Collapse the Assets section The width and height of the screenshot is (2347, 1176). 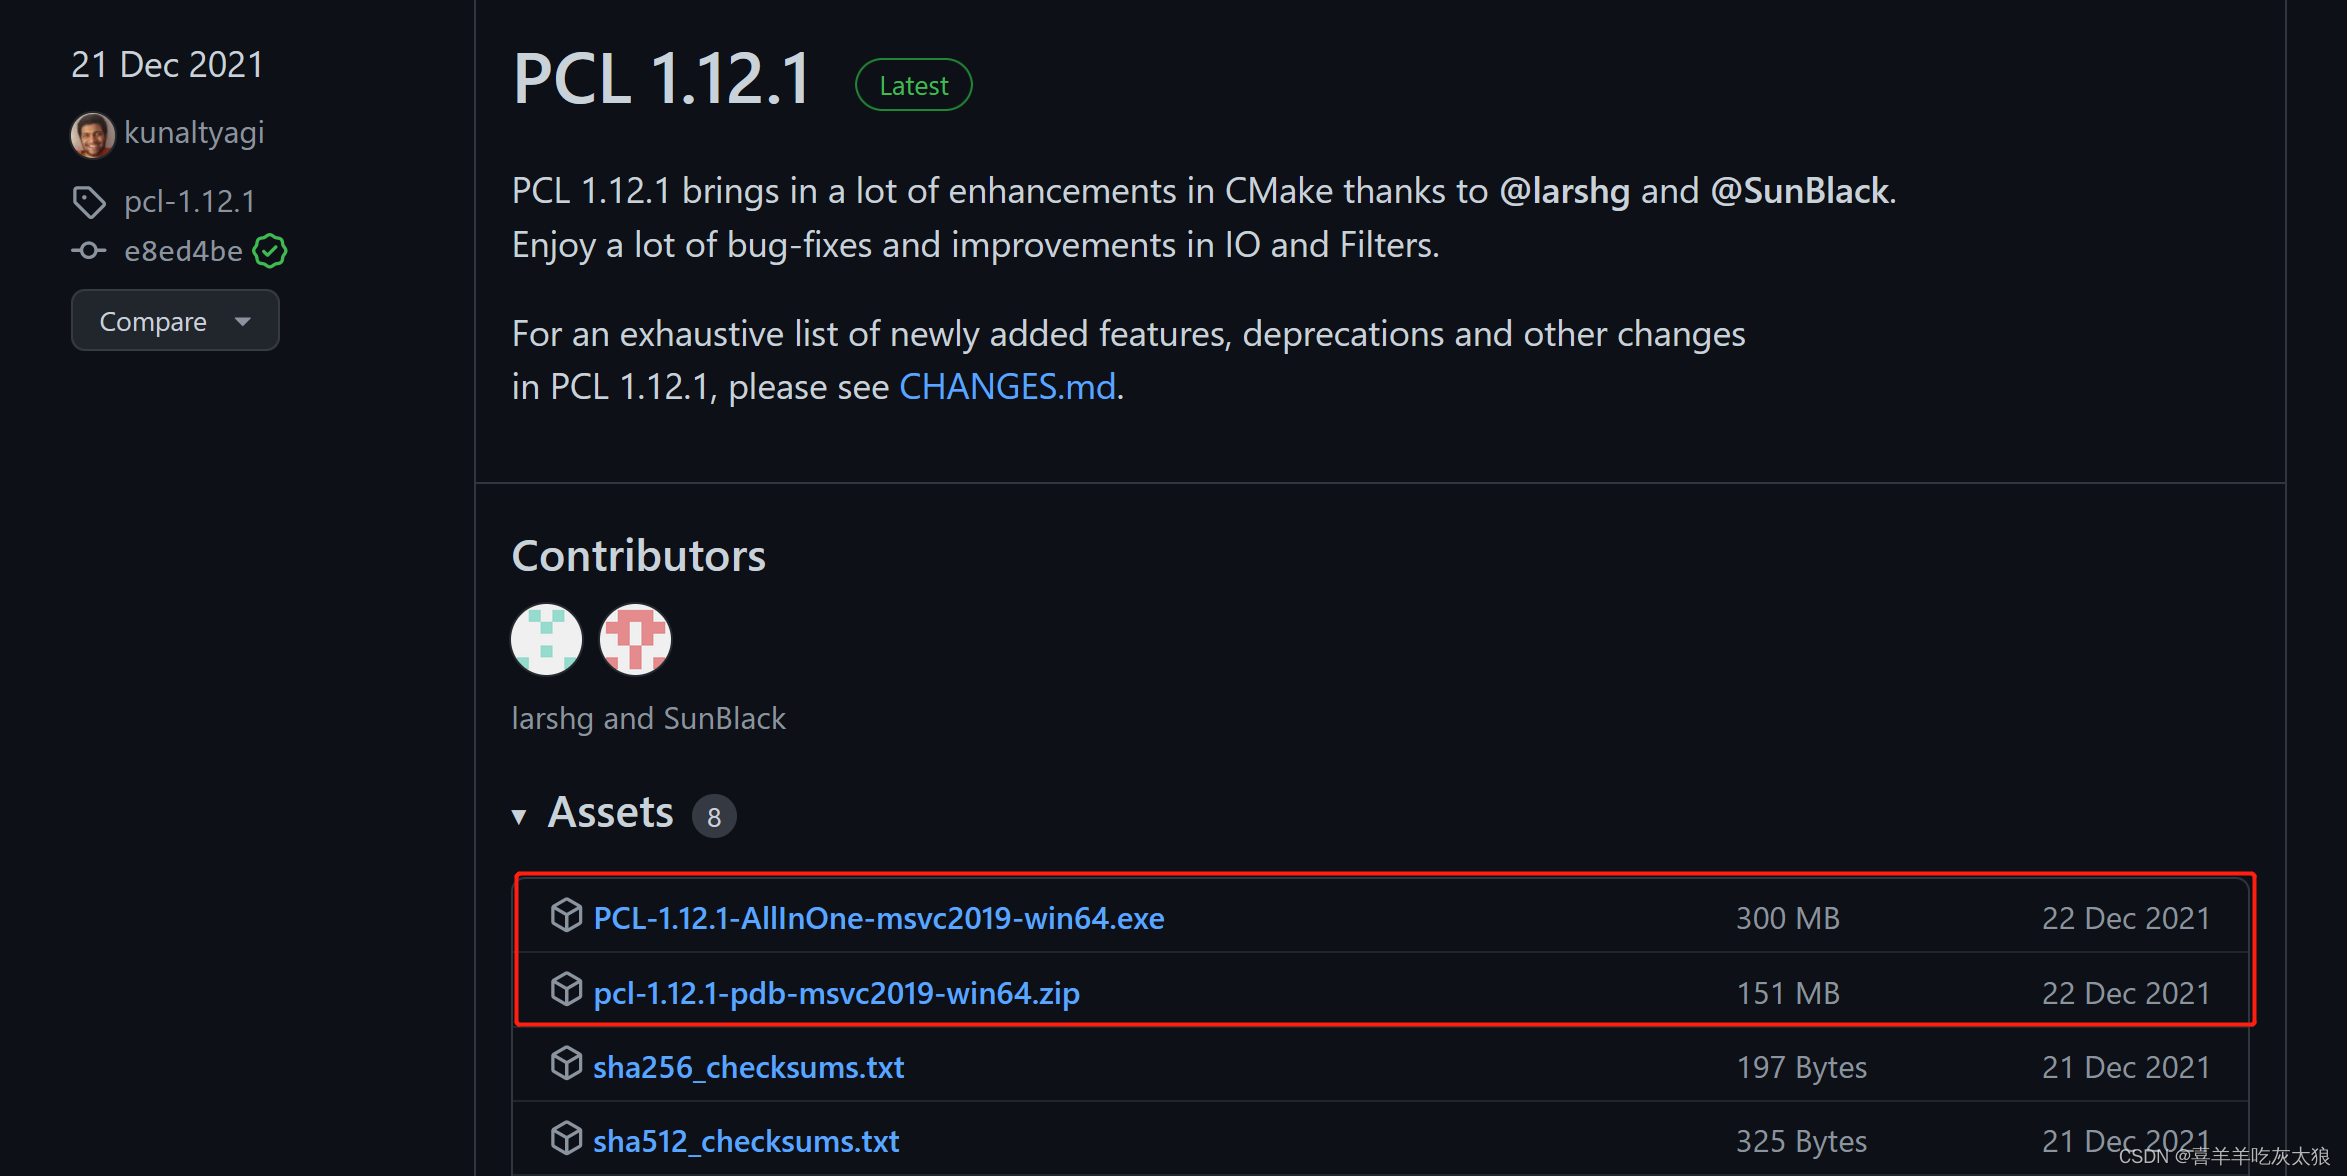coord(520,815)
